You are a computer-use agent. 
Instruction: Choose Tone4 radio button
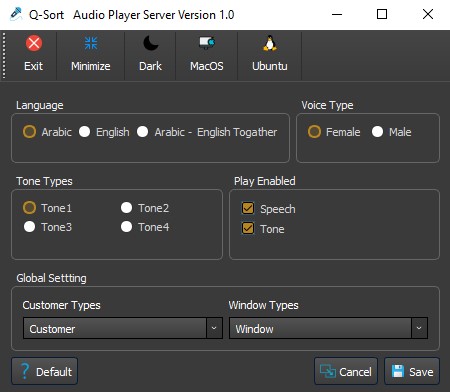tap(126, 227)
